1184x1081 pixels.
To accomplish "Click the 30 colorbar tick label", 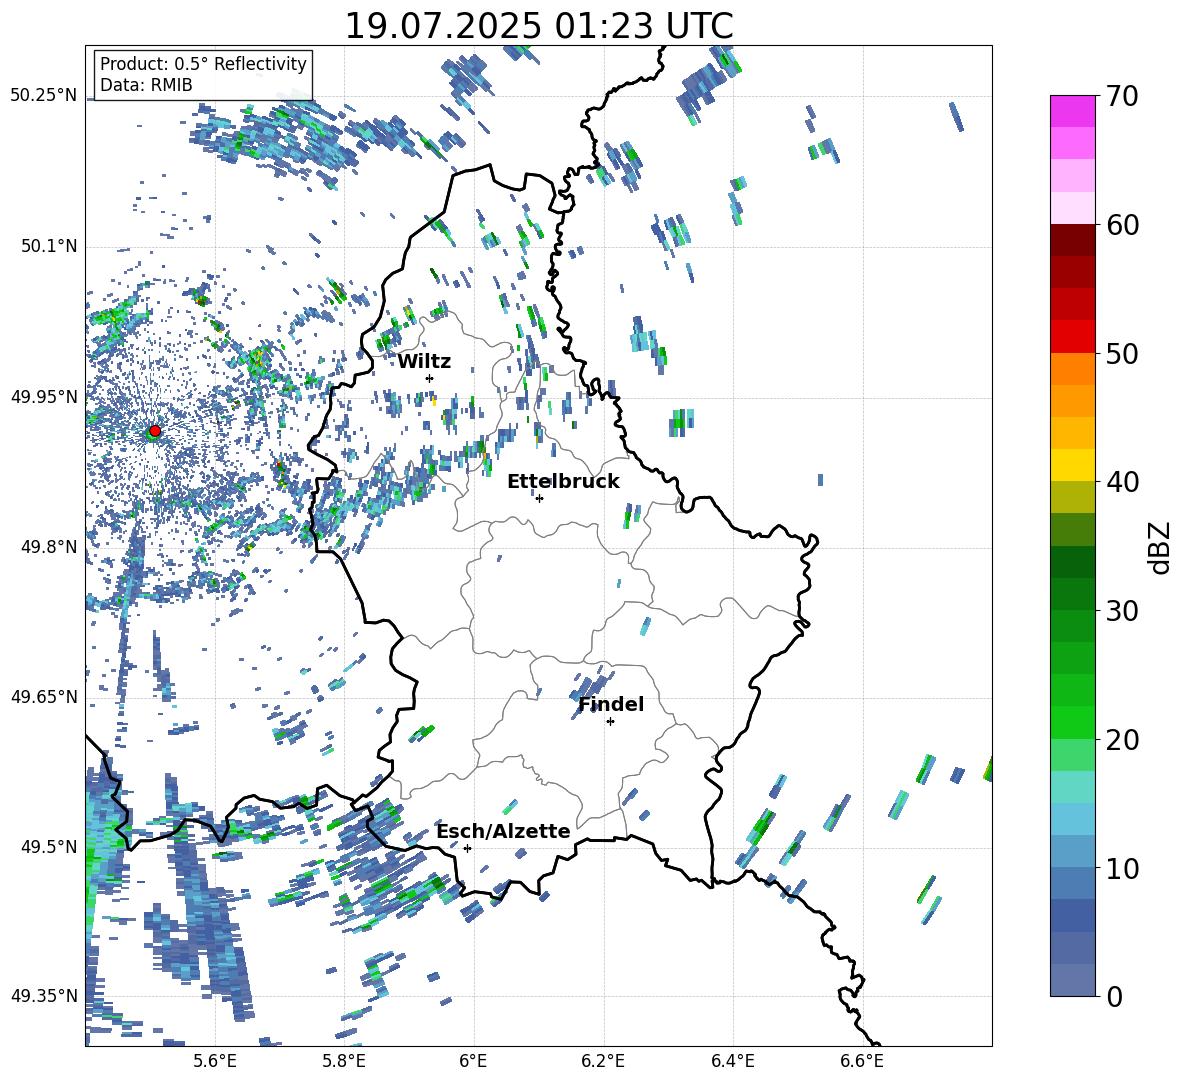I will [1122, 611].
